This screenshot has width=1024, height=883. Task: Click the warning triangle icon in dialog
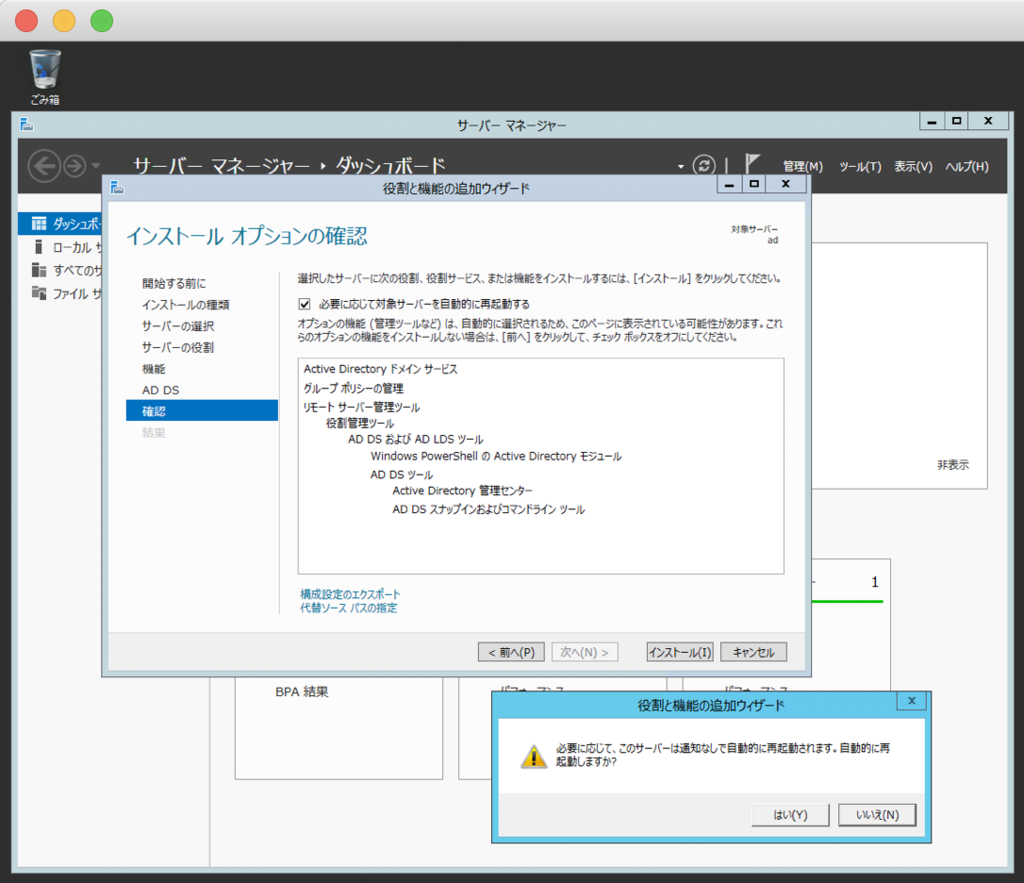534,757
